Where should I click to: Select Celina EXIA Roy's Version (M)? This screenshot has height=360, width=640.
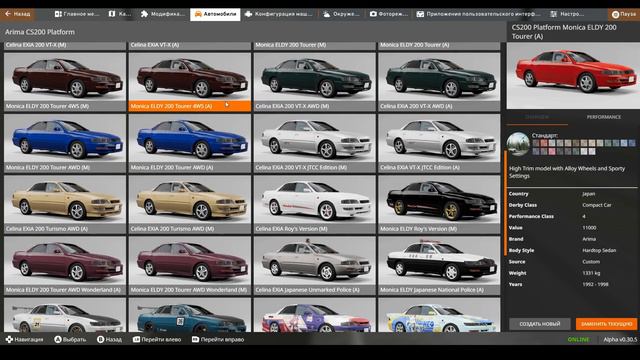click(x=315, y=204)
